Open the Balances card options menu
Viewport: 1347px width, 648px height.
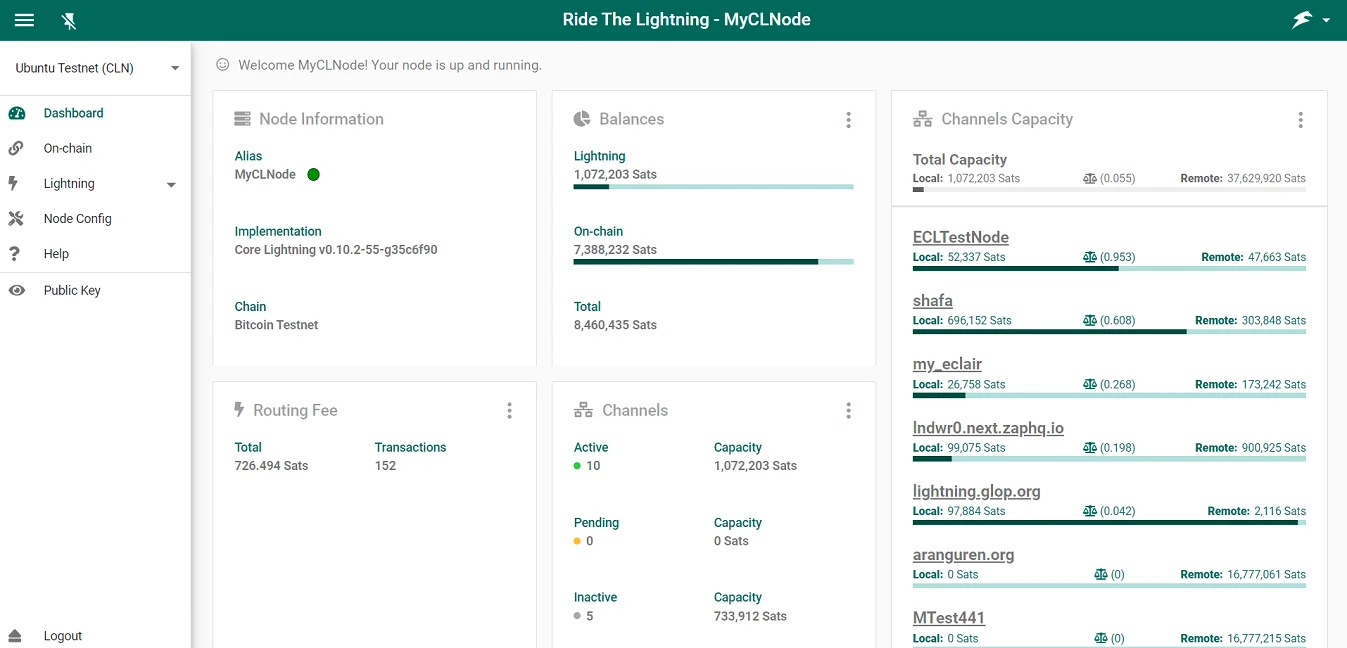click(848, 120)
